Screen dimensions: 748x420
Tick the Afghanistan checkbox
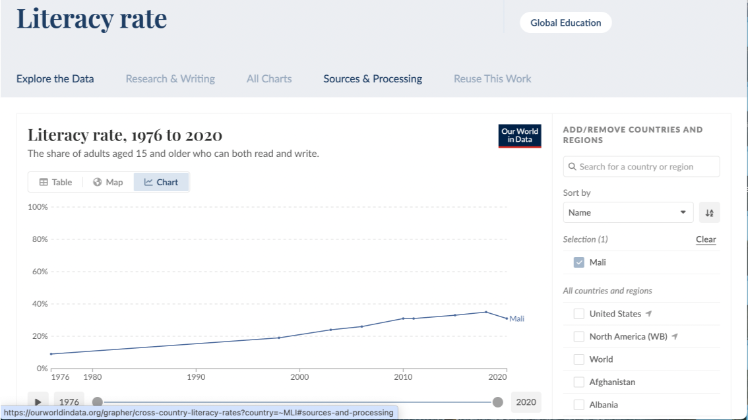579,382
